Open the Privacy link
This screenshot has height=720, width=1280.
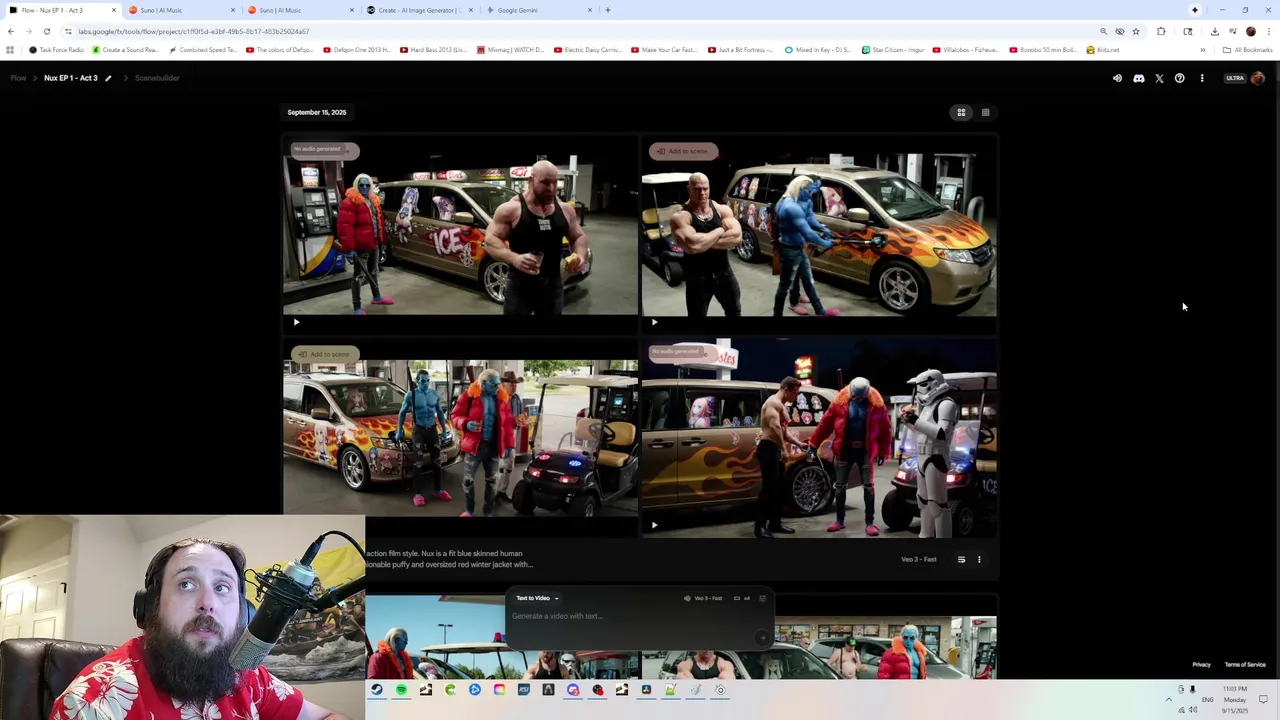[1201, 664]
